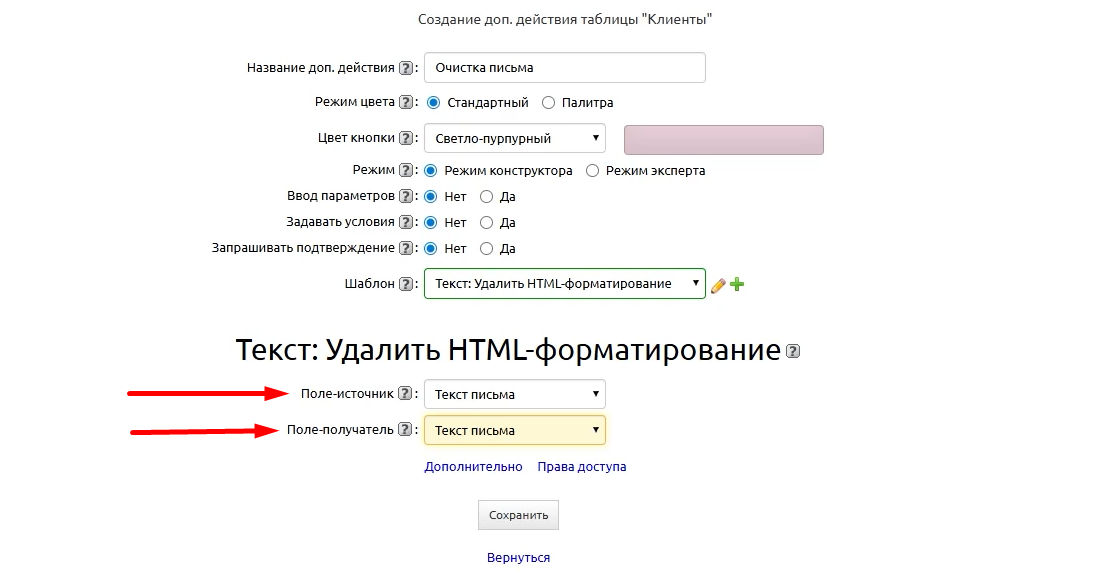Click the 'Очистка письма' name input field
This screenshot has width=1120, height=587.
click(x=564, y=67)
